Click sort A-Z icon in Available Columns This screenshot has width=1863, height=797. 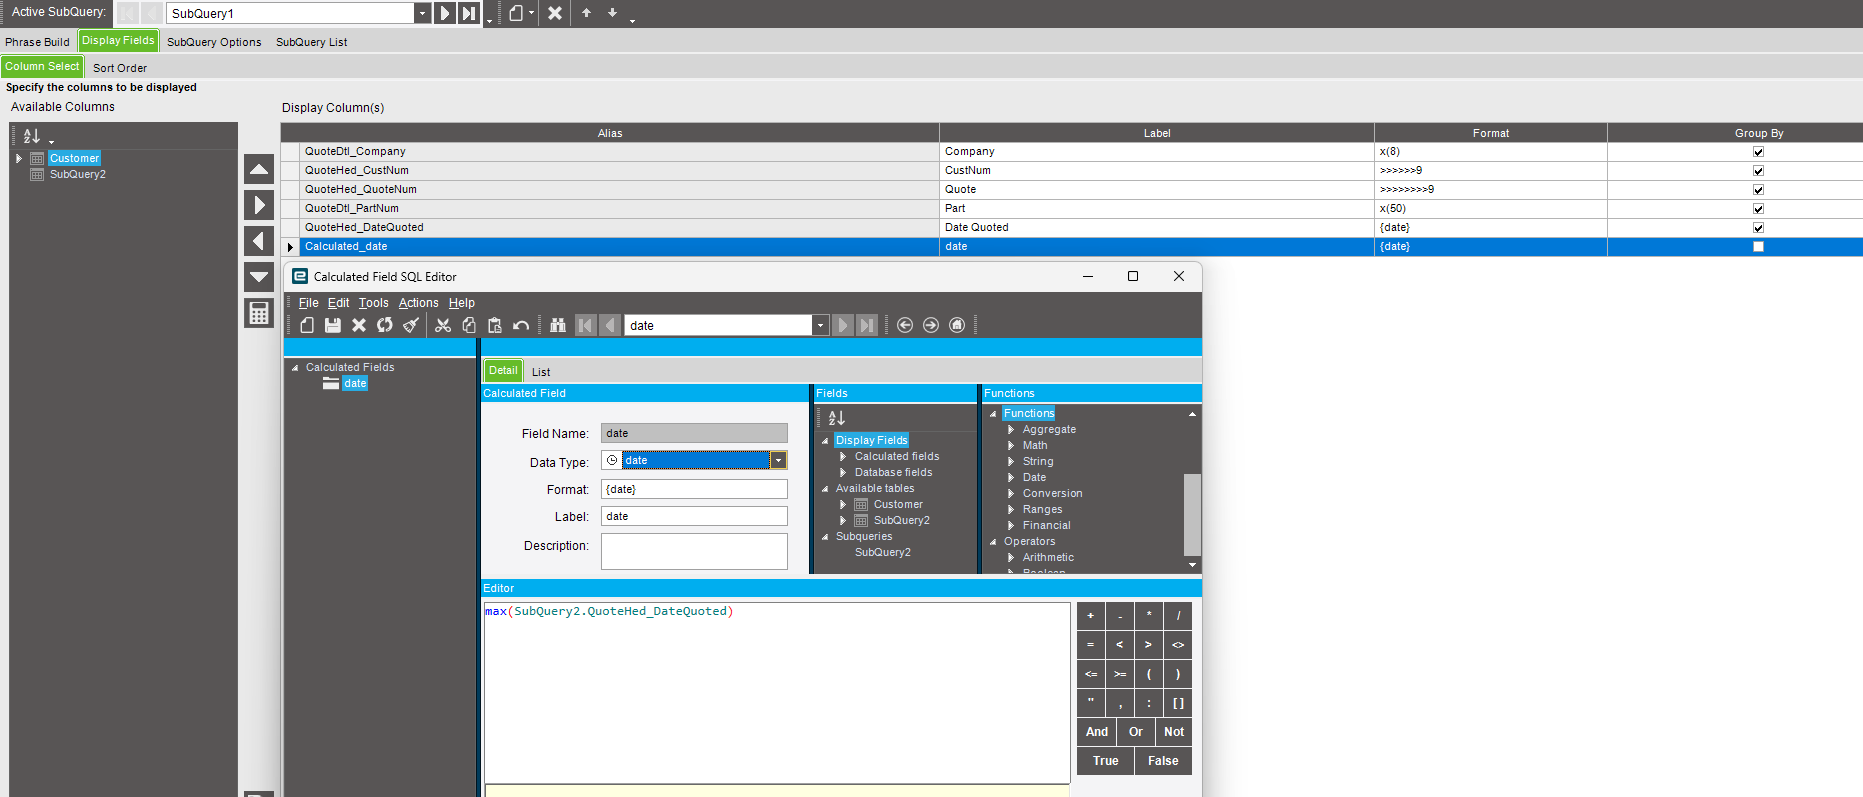[32, 136]
